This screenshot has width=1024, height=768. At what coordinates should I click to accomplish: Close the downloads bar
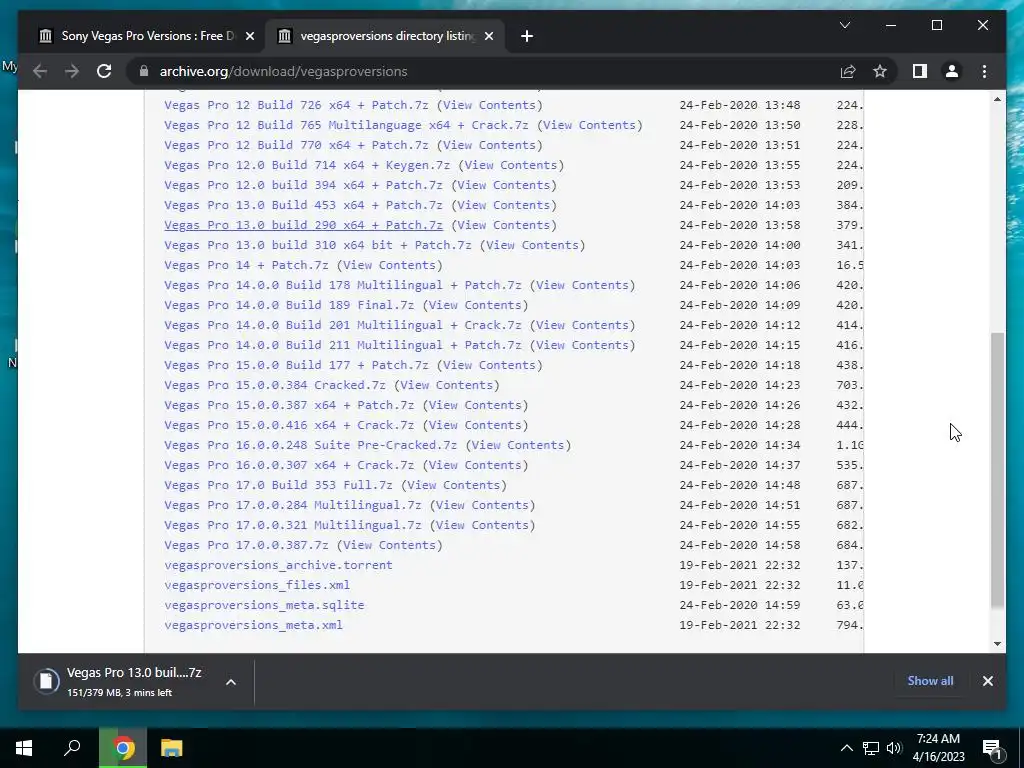987,680
